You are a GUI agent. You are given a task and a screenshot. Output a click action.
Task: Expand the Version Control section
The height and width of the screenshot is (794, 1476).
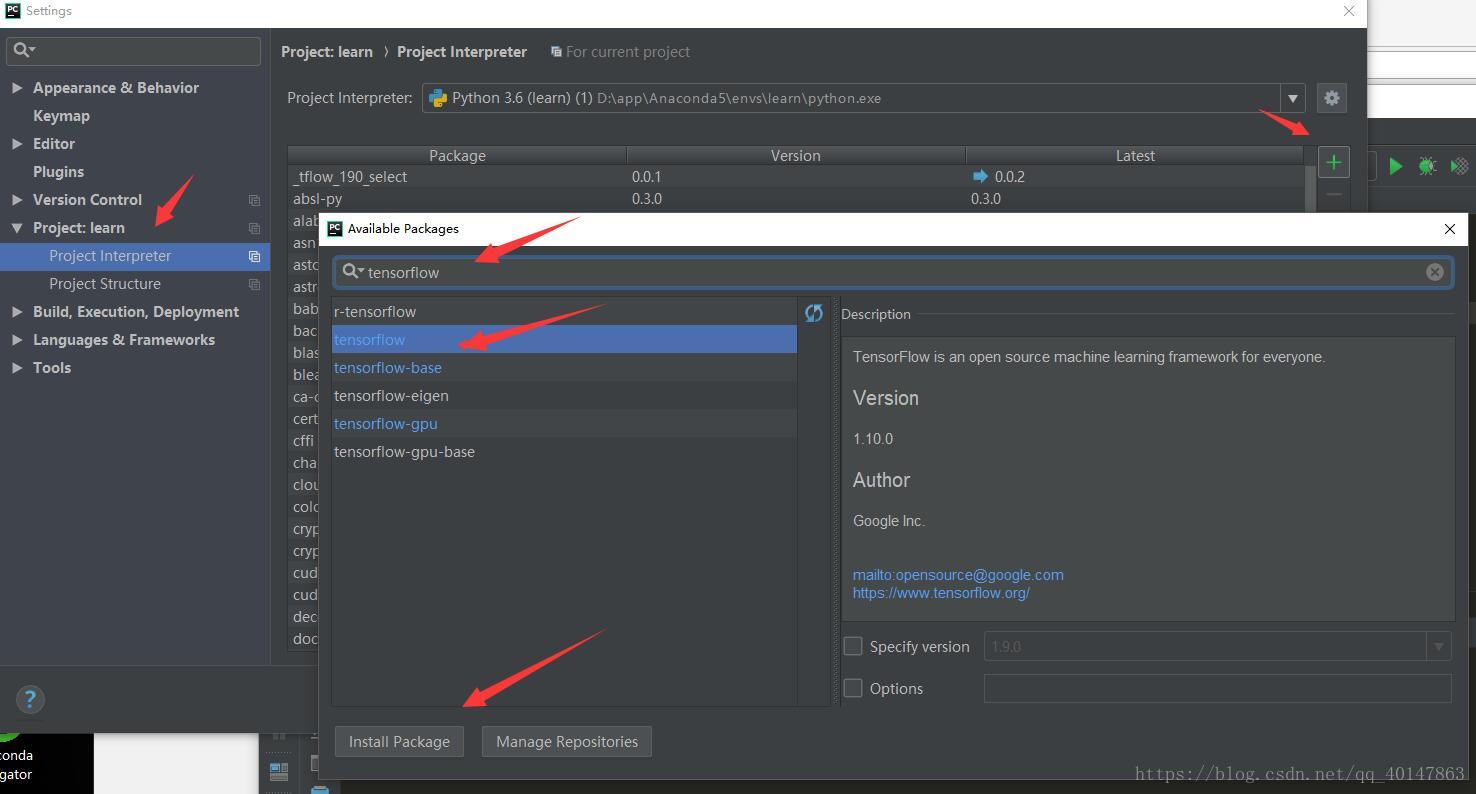(x=17, y=200)
